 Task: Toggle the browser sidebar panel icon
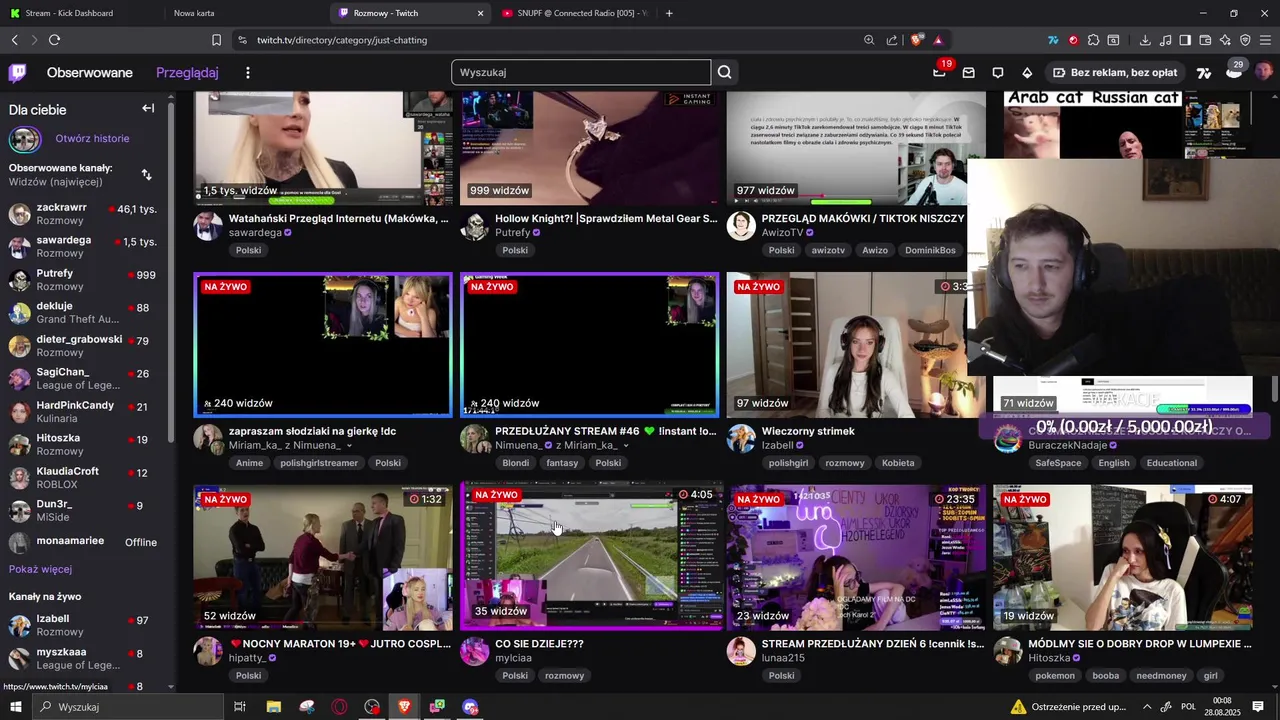(1185, 40)
